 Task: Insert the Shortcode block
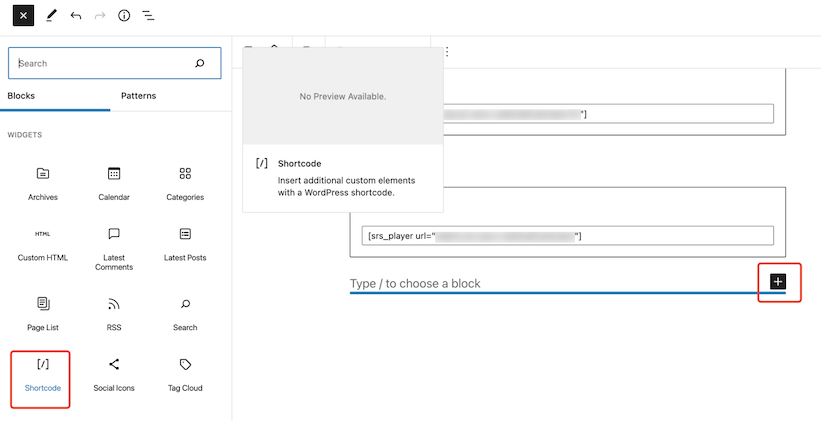[x=43, y=373]
